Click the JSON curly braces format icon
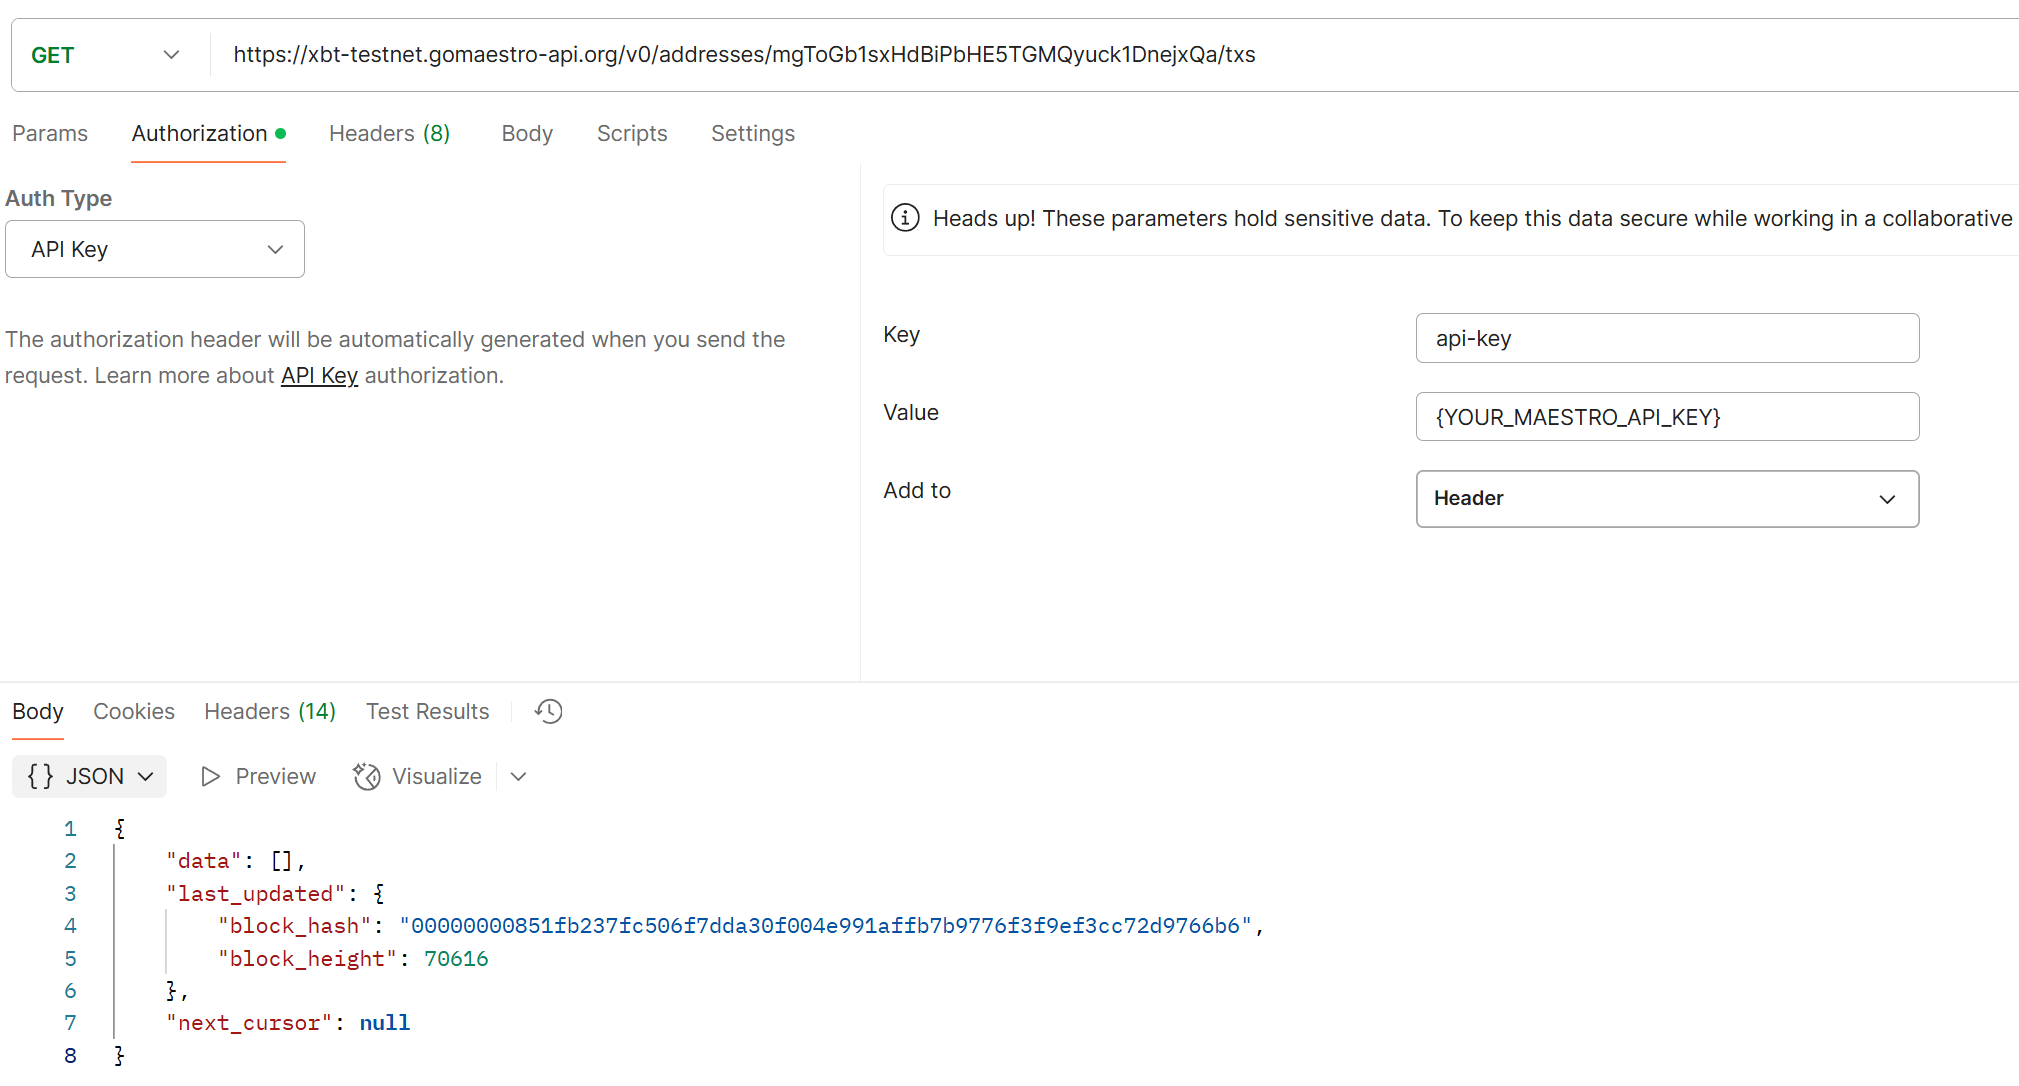Viewport: 2019px width, 1086px height. [x=40, y=777]
